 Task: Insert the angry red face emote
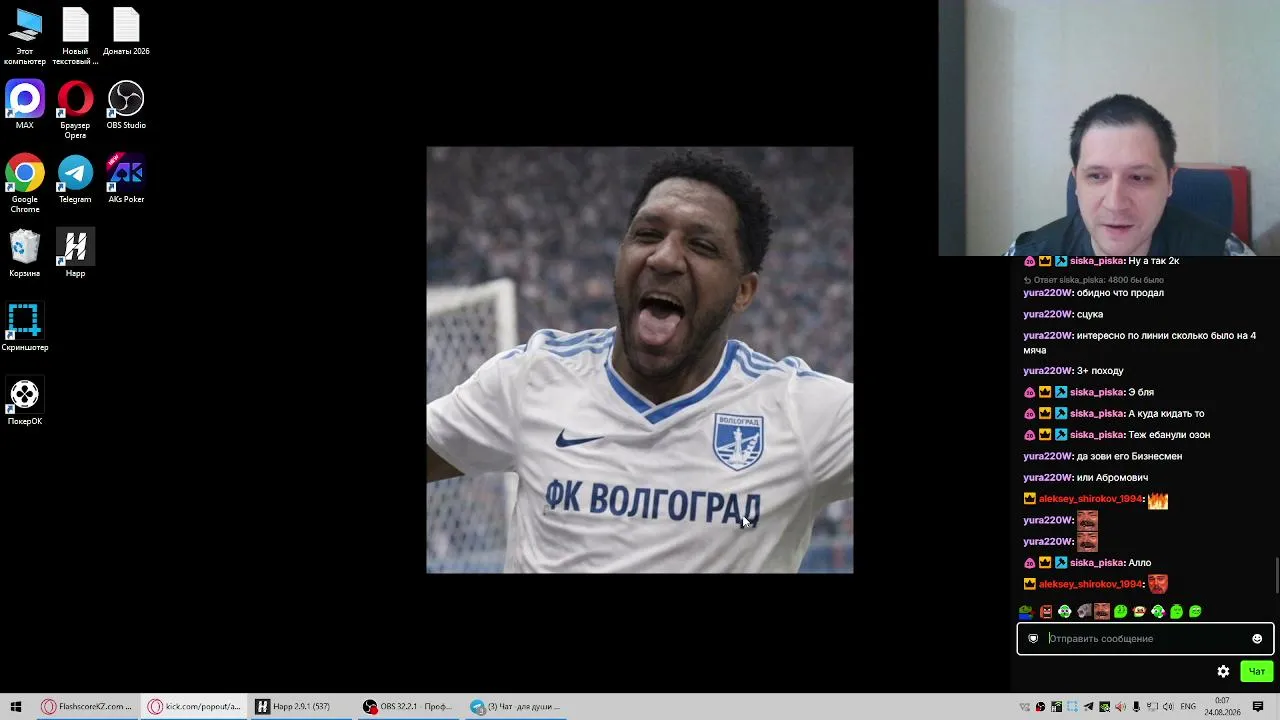click(x=1046, y=611)
